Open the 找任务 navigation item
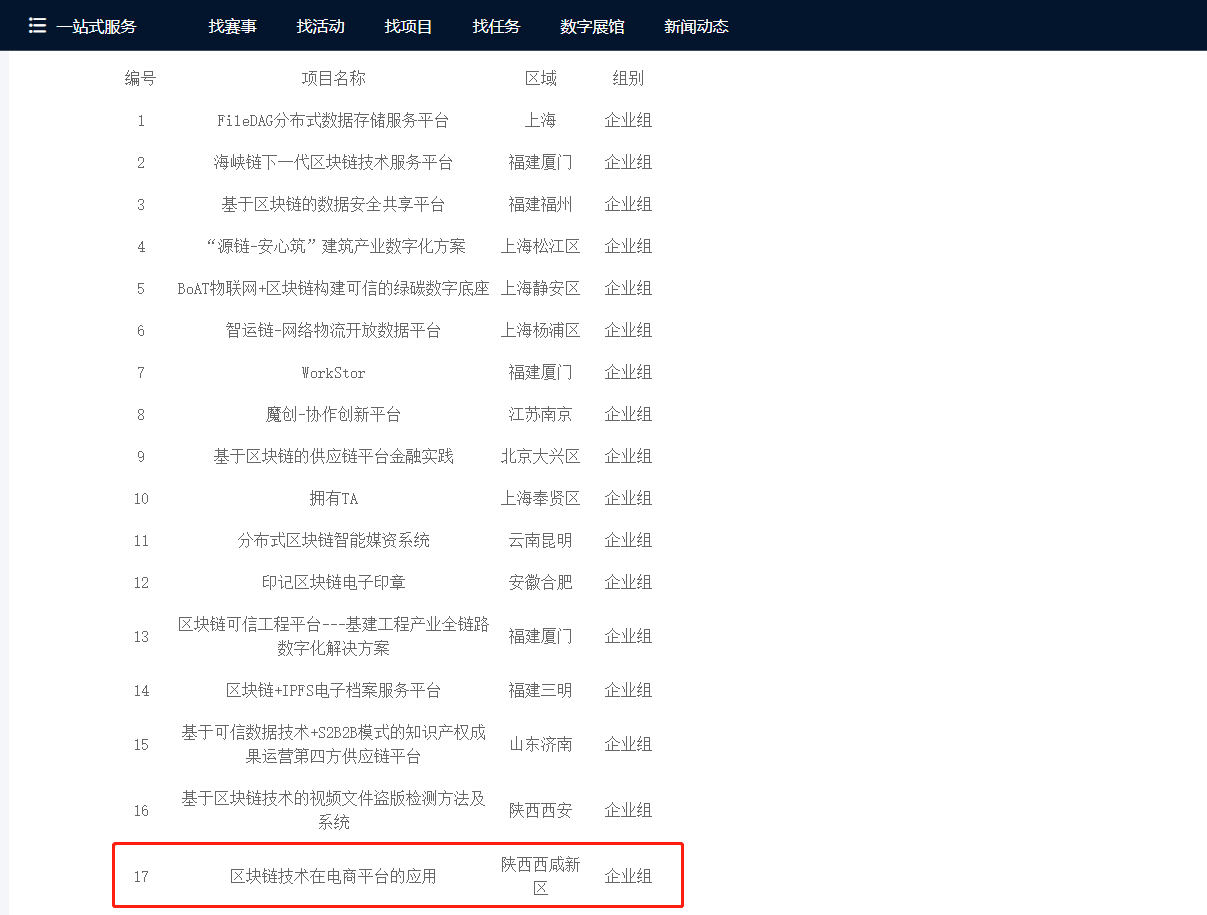Image resolution: width=1207 pixels, height=915 pixels. click(496, 26)
